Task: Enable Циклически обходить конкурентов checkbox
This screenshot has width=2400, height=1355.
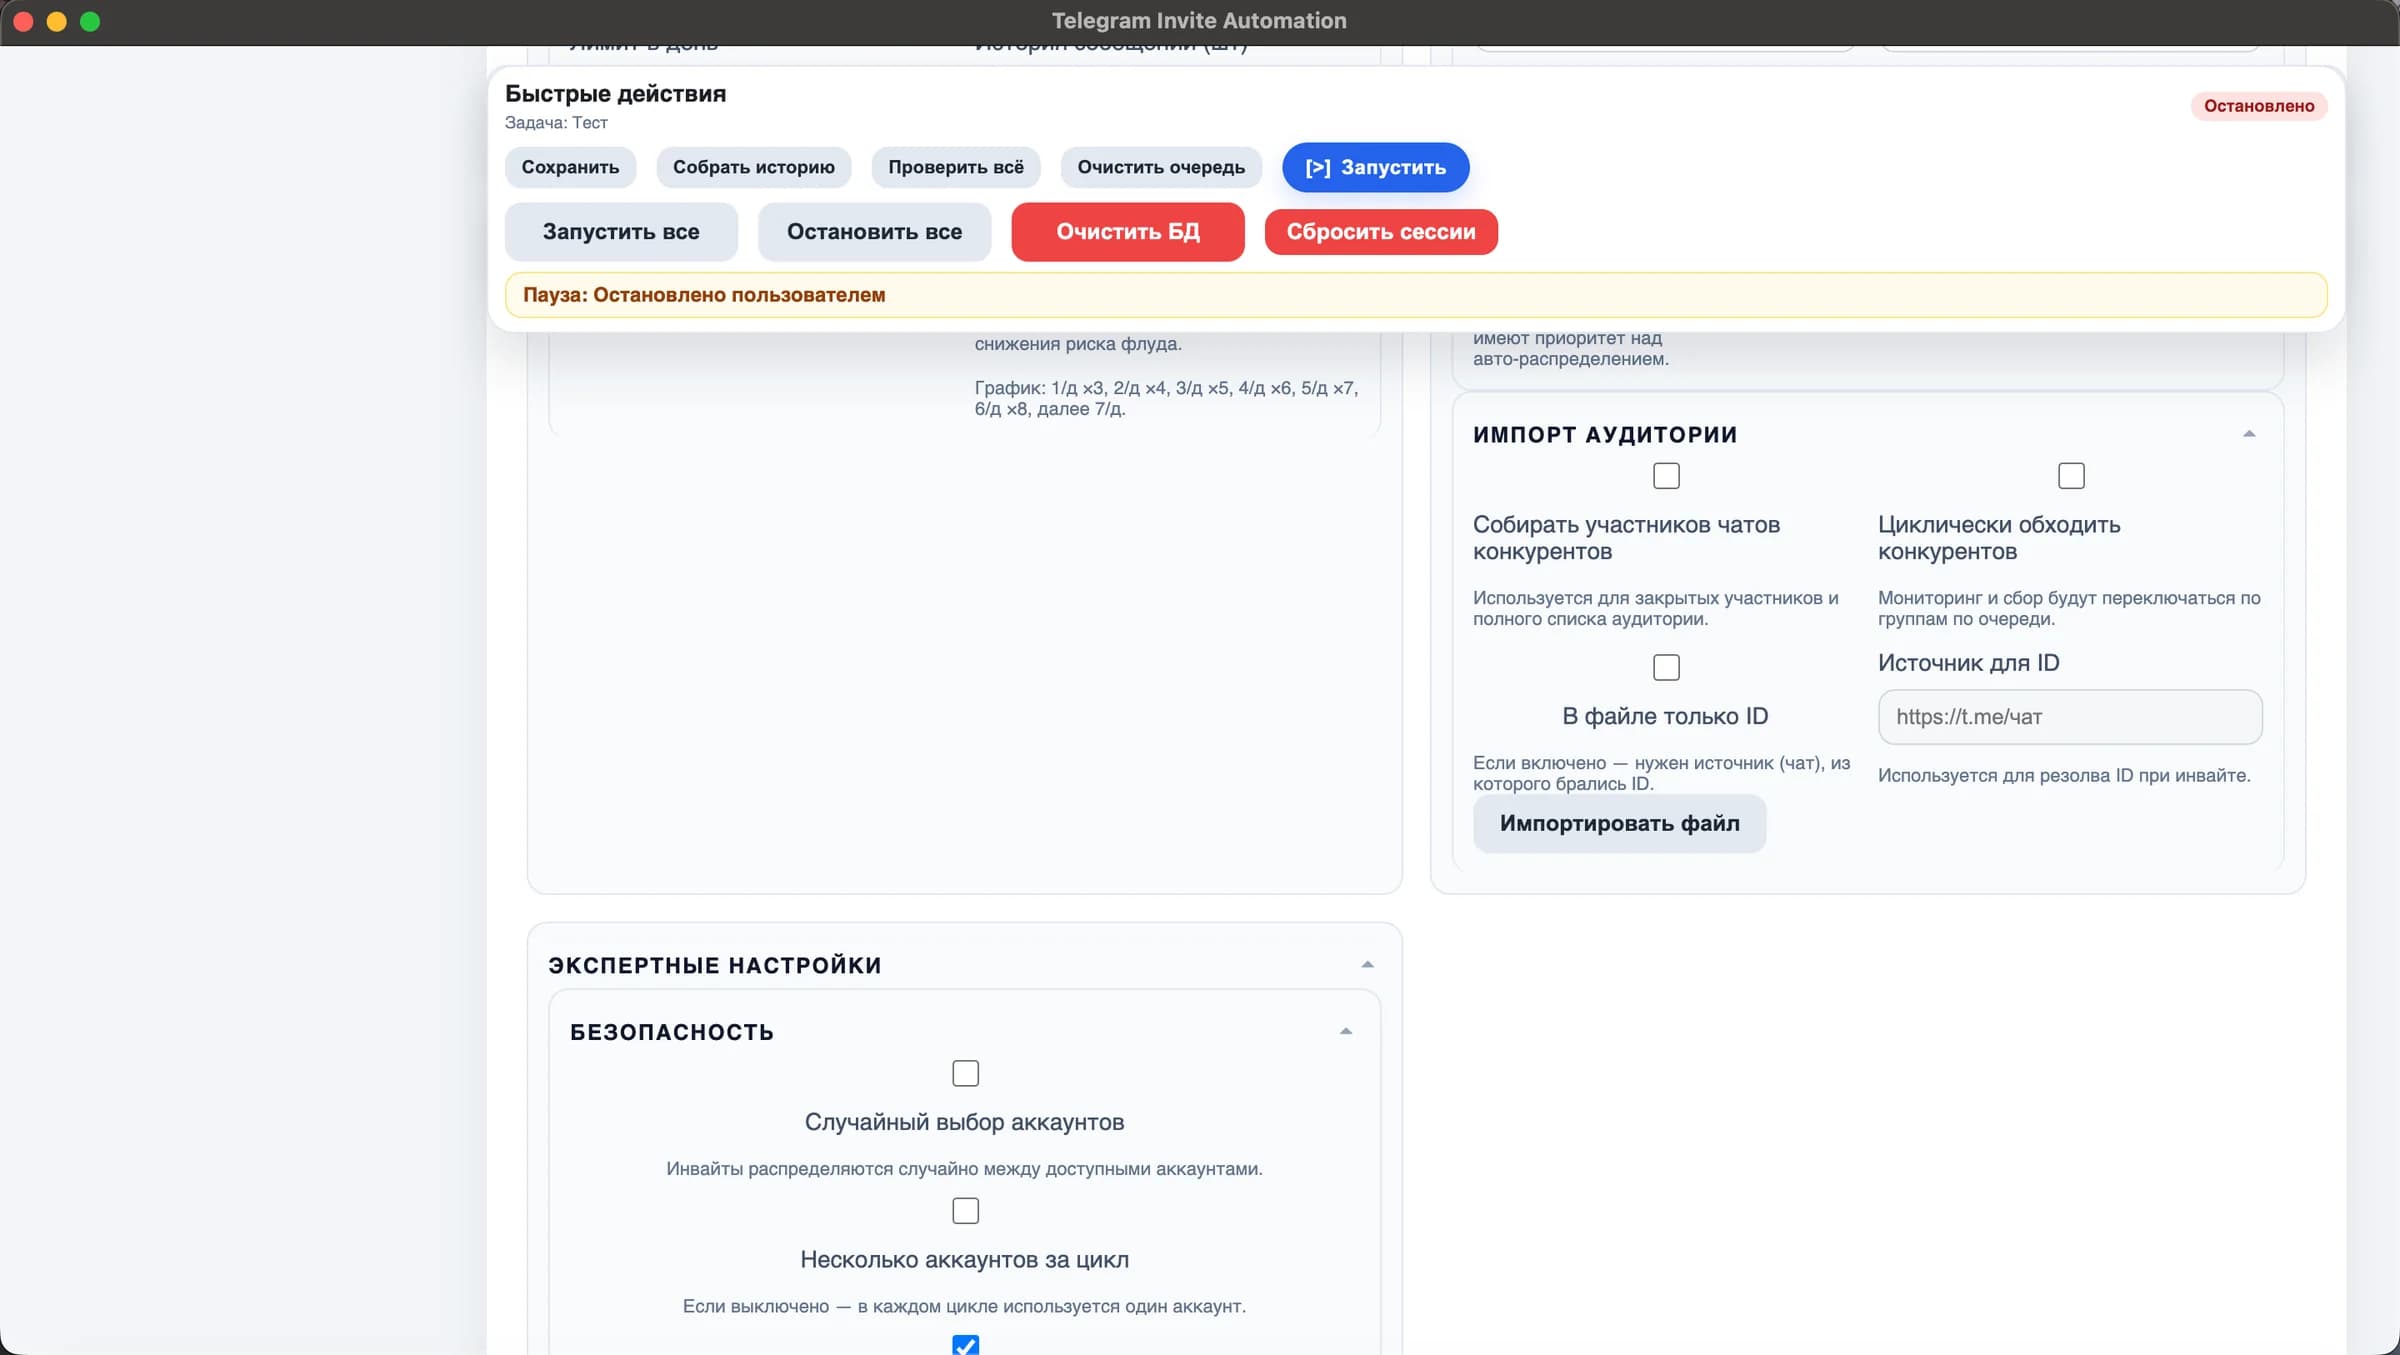Action: pyautogui.click(x=2071, y=476)
